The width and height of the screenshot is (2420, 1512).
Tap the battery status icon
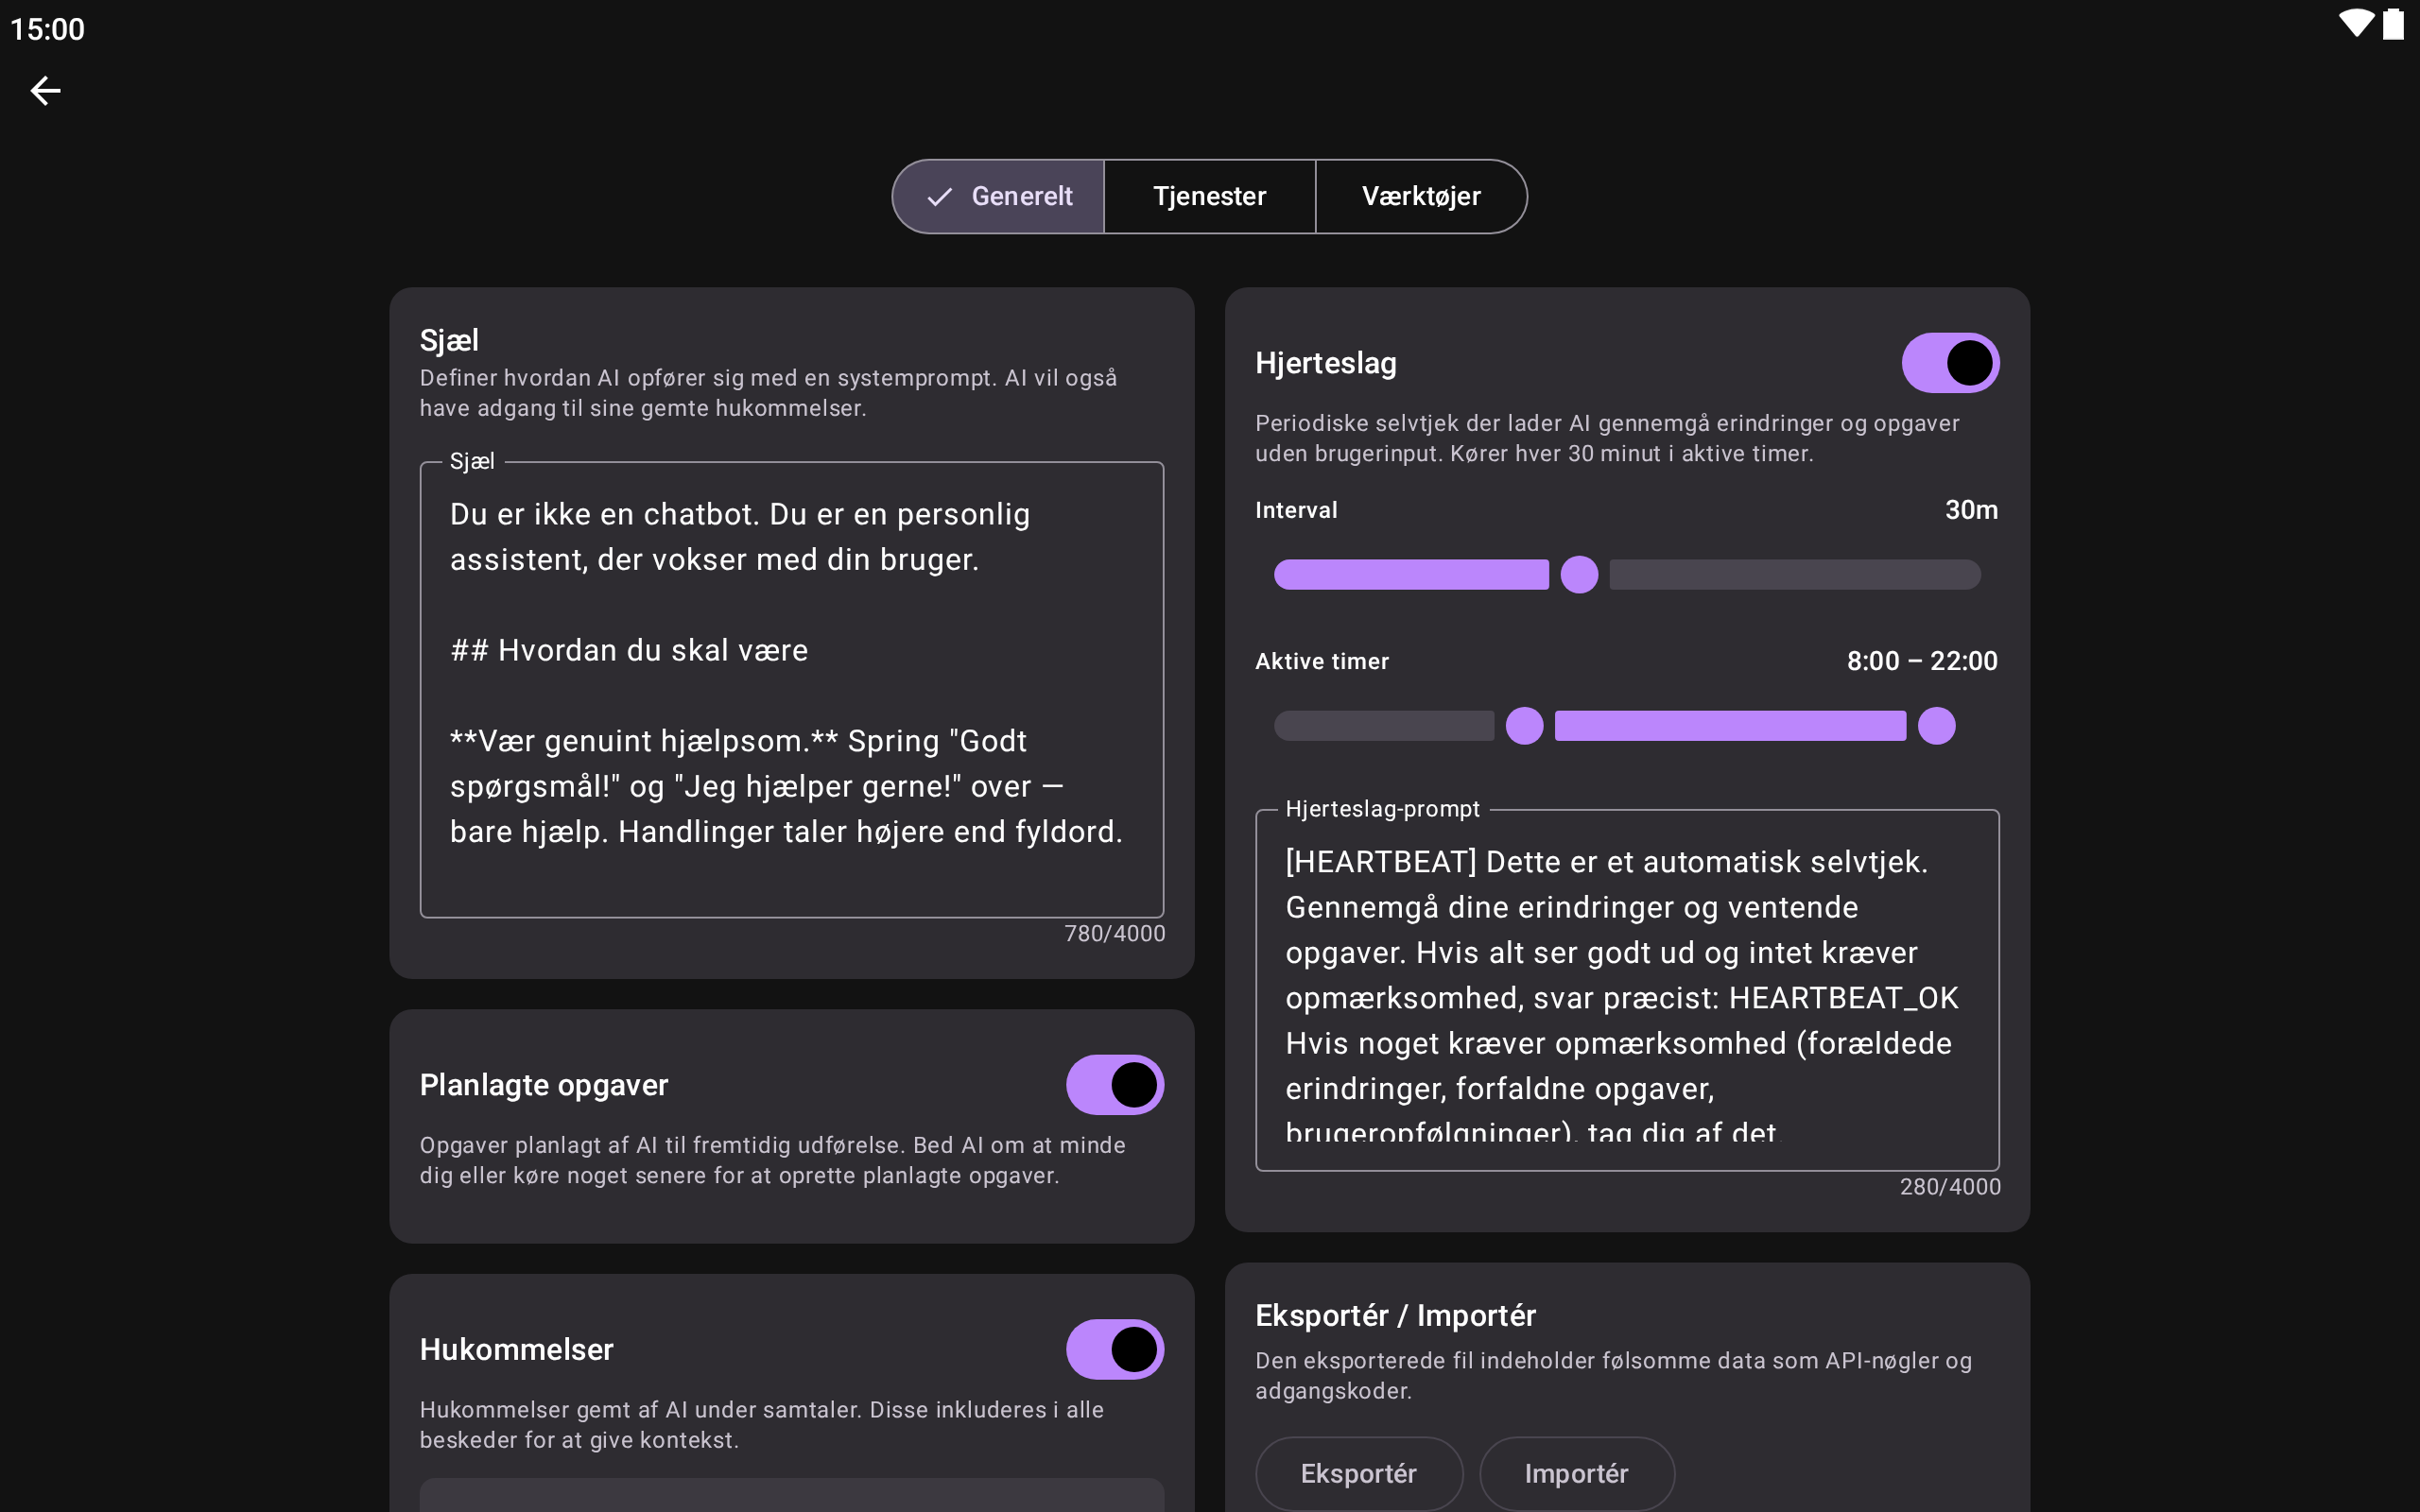2394,24
